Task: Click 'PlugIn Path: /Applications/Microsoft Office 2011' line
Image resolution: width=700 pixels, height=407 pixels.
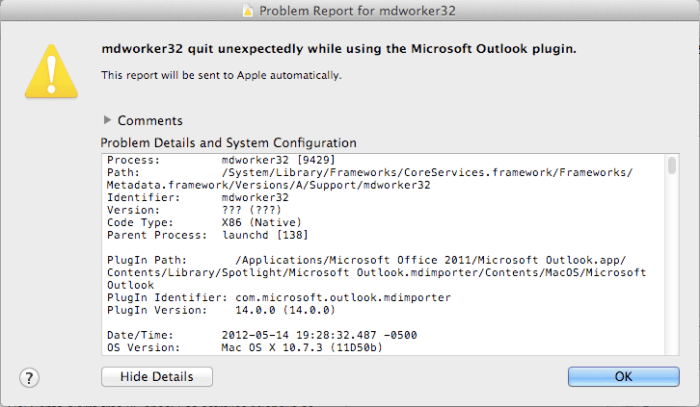Action: pos(367,260)
